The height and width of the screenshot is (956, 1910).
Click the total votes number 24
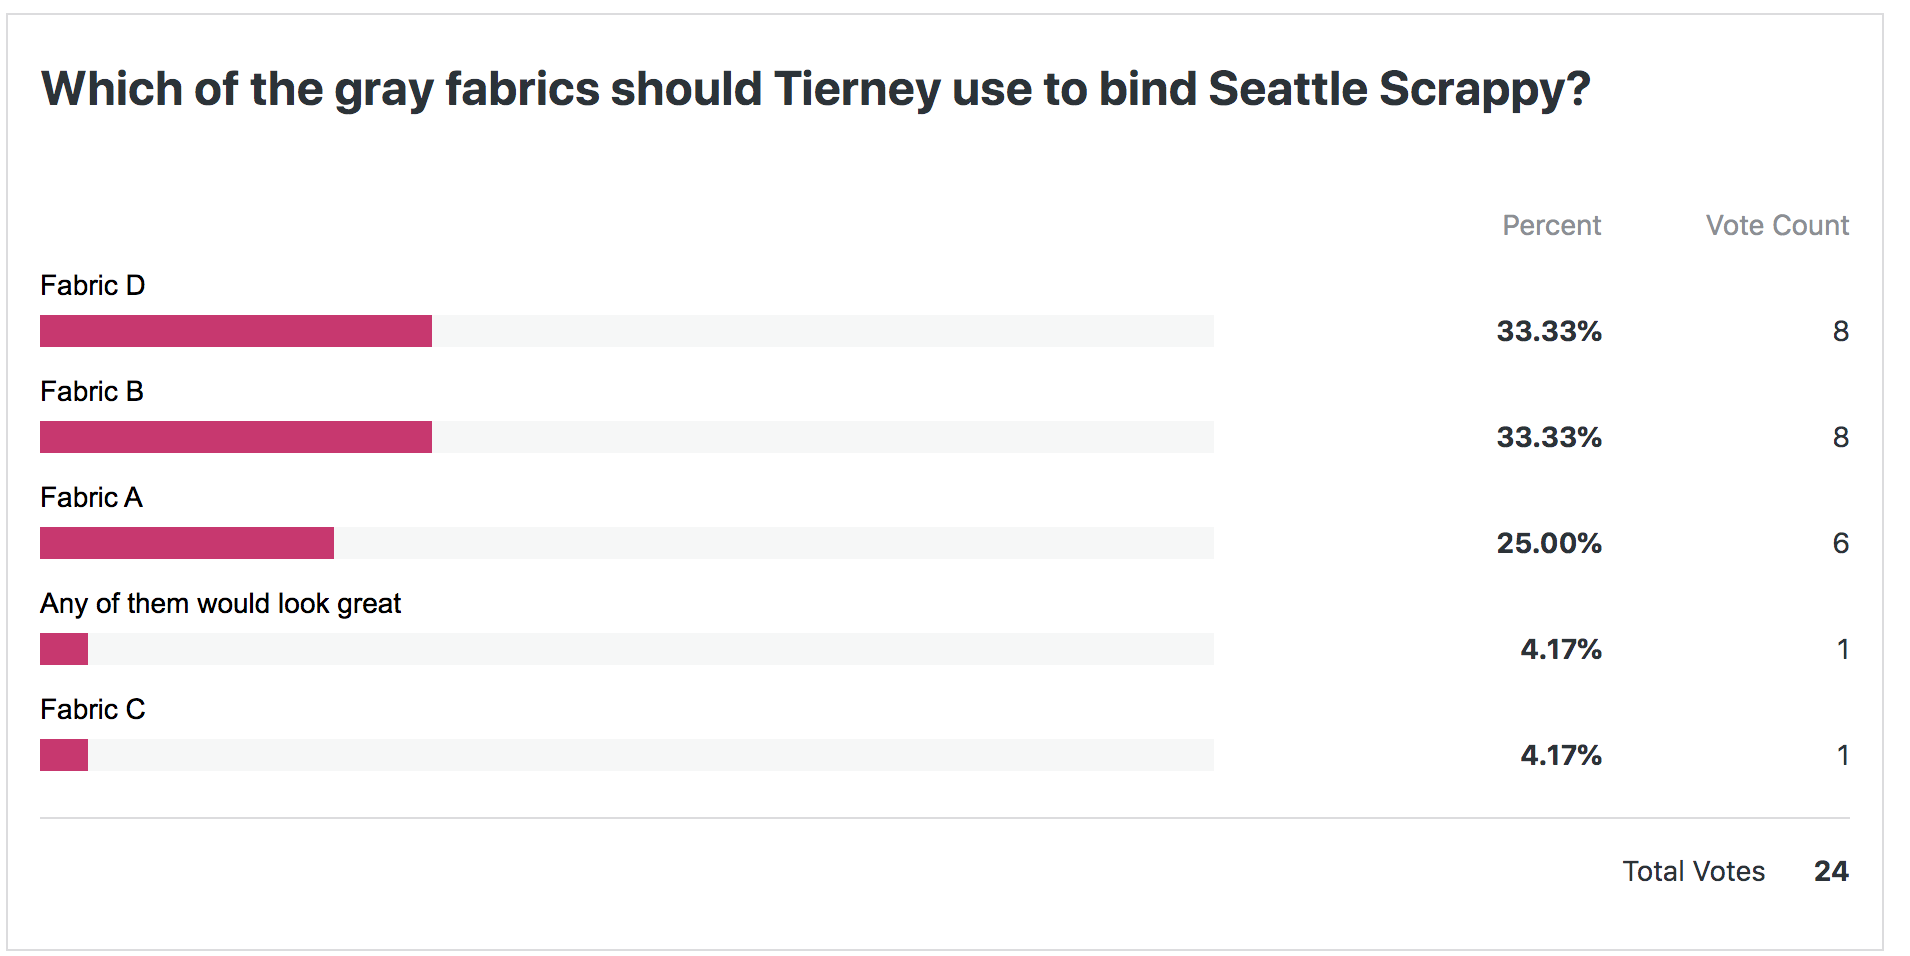(x=1831, y=872)
